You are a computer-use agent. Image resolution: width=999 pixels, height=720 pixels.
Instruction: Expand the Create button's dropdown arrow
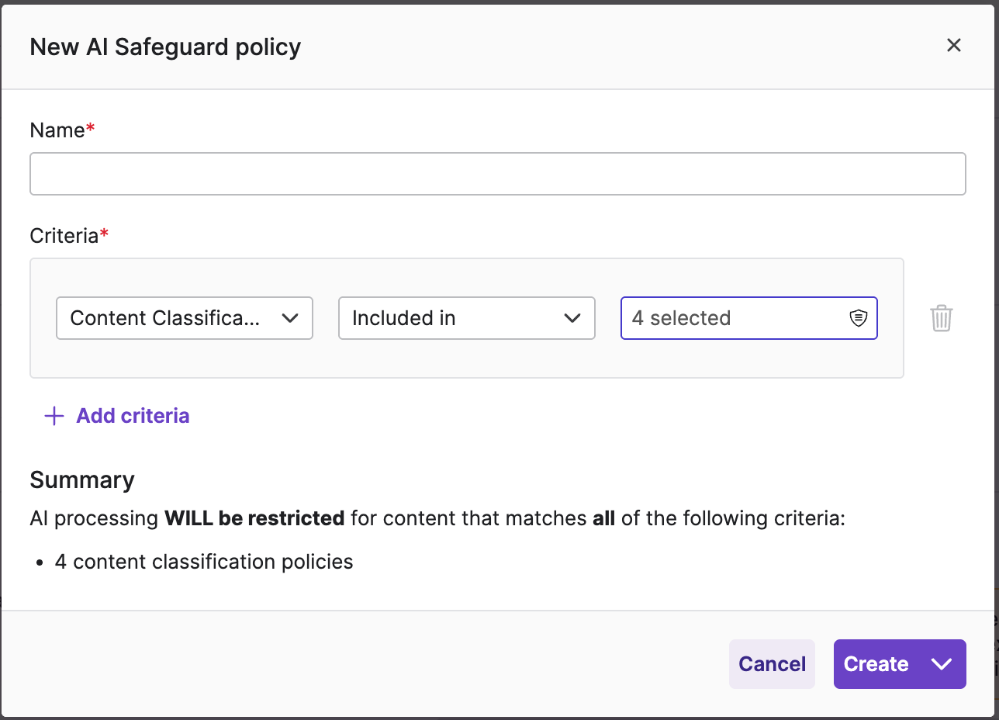pos(941,664)
